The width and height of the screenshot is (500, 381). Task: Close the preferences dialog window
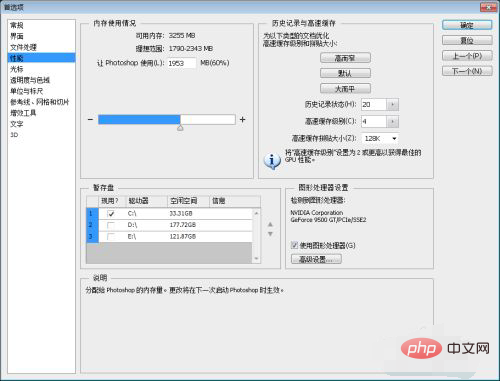(489, 7)
